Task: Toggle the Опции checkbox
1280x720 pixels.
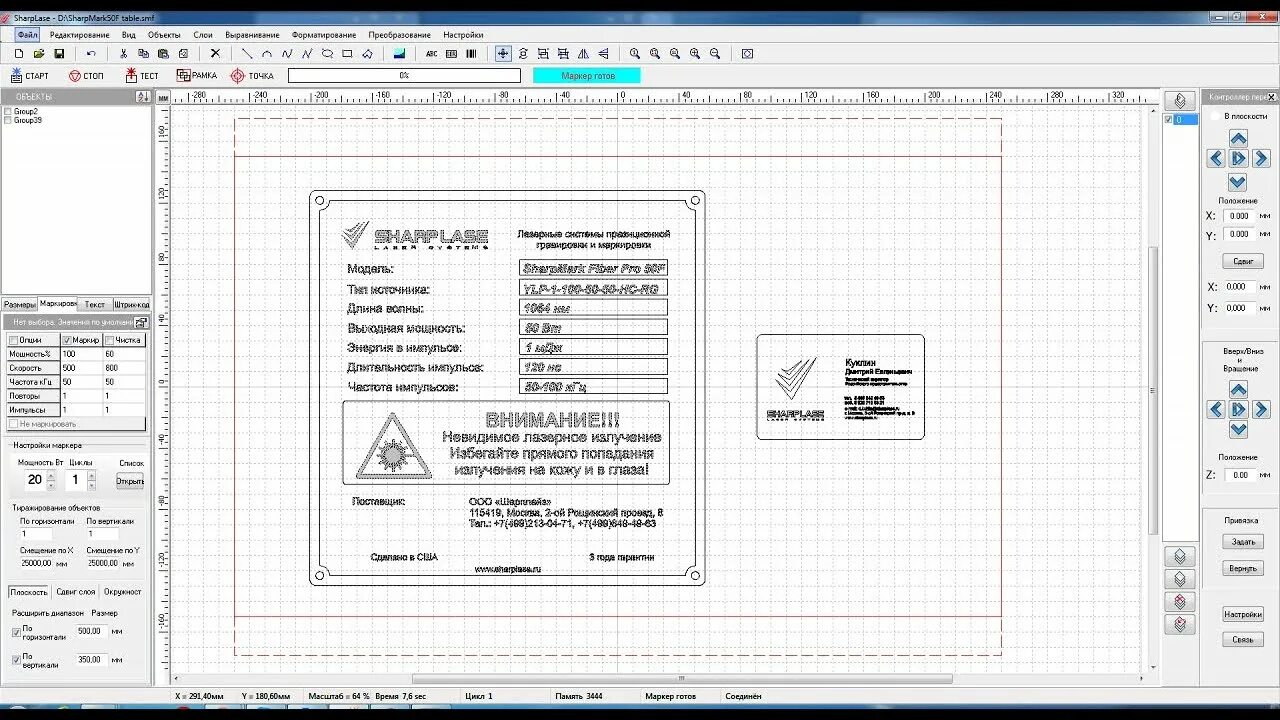Action: pyautogui.click(x=13, y=340)
